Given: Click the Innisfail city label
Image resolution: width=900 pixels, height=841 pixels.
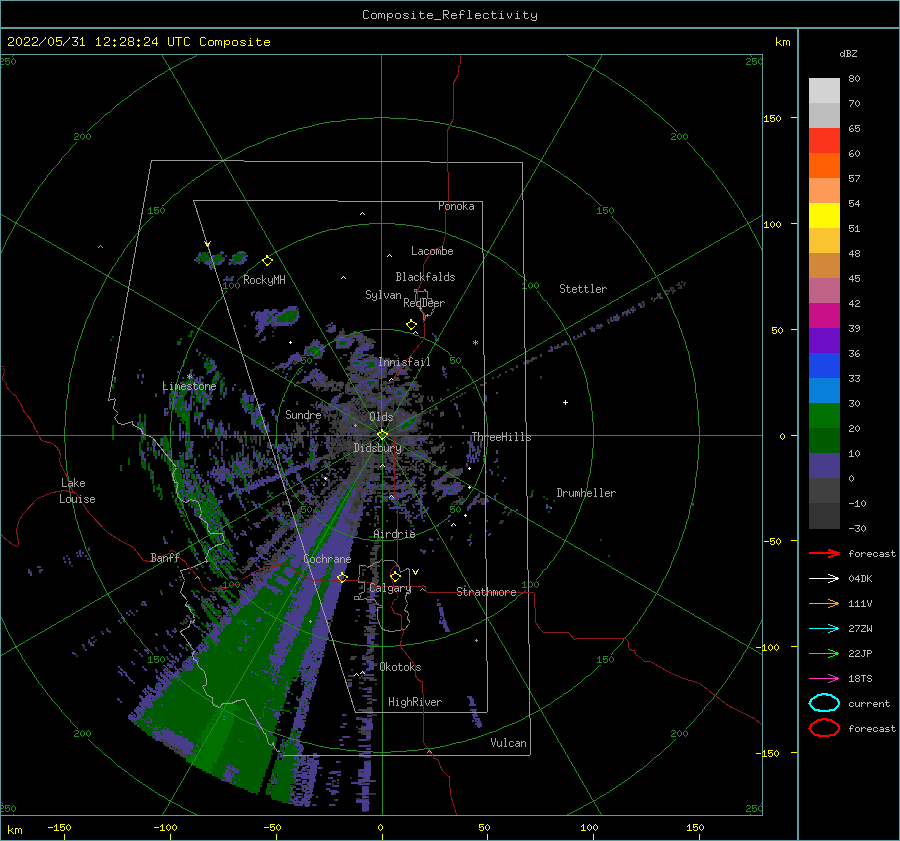Looking at the screenshot, I should pos(404,362).
